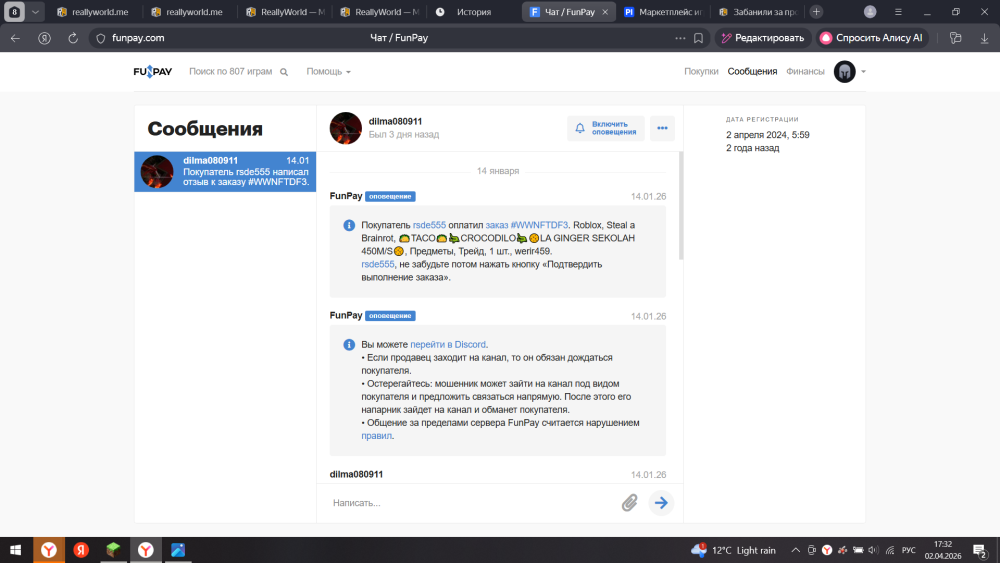Viewport: 1000px width, 563px height.
Task: Open dilma080911 avatar in chat header
Action: (x=346, y=128)
